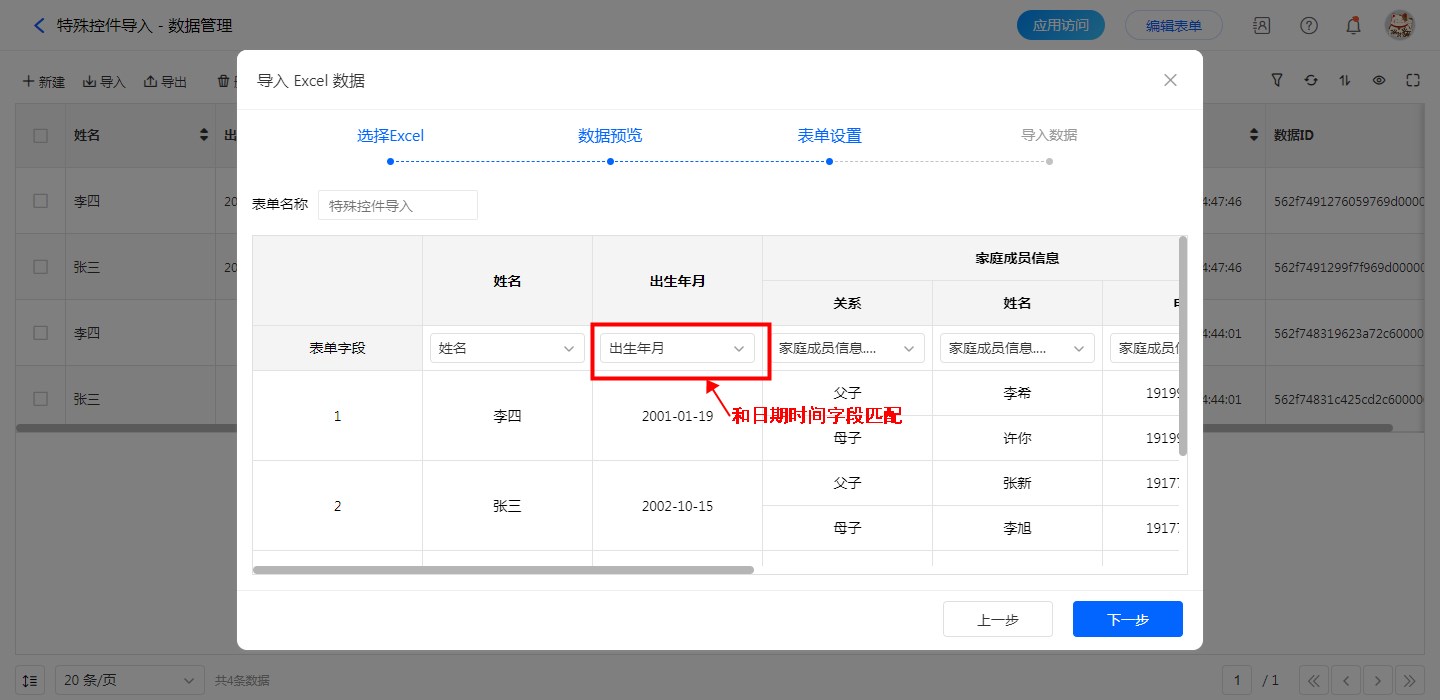The height and width of the screenshot is (700, 1440).
Task: Click the refresh data icon
Action: pyautogui.click(x=1311, y=81)
